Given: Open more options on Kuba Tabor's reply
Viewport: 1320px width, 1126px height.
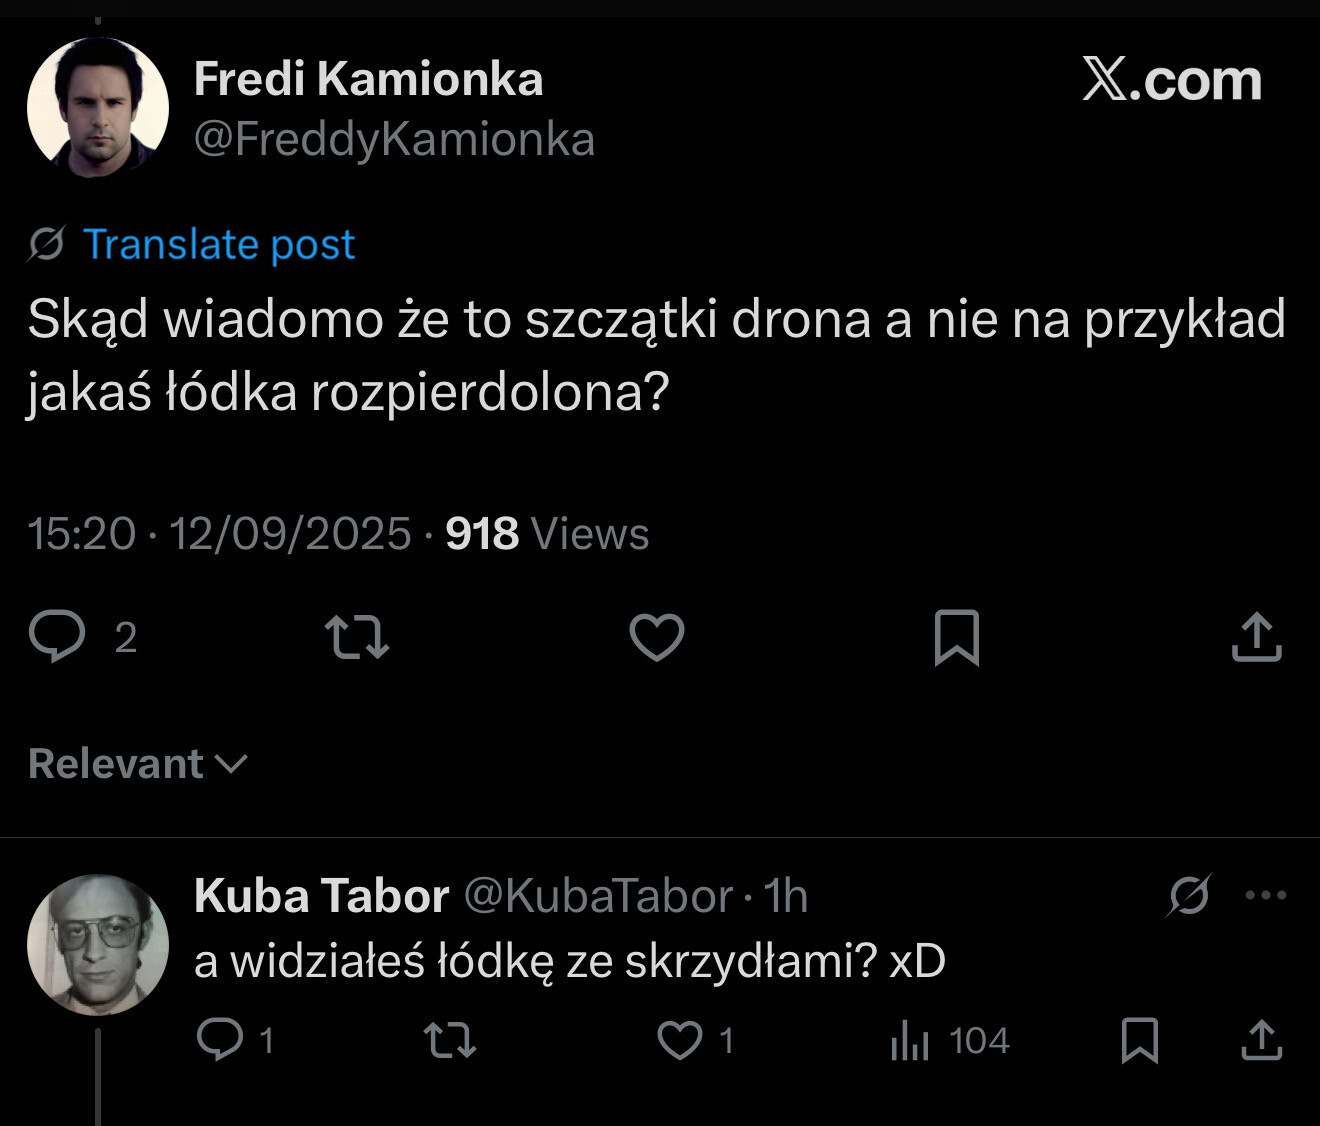Looking at the screenshot, I should pos(1266,895).
